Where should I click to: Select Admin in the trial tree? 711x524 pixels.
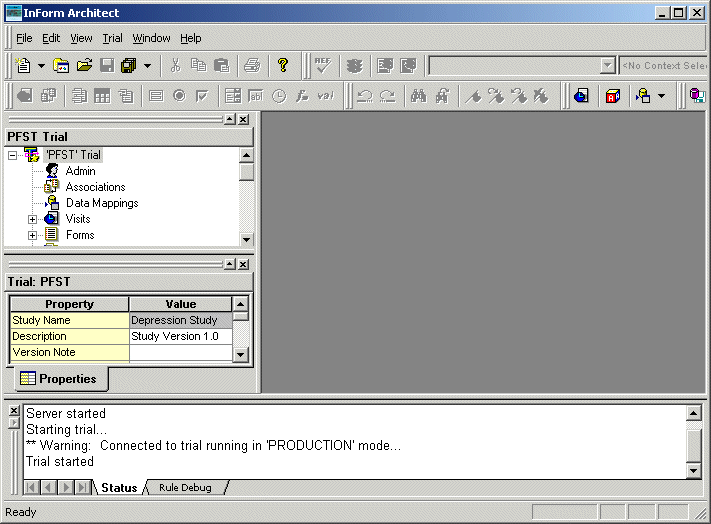click(x=80, y=171)
